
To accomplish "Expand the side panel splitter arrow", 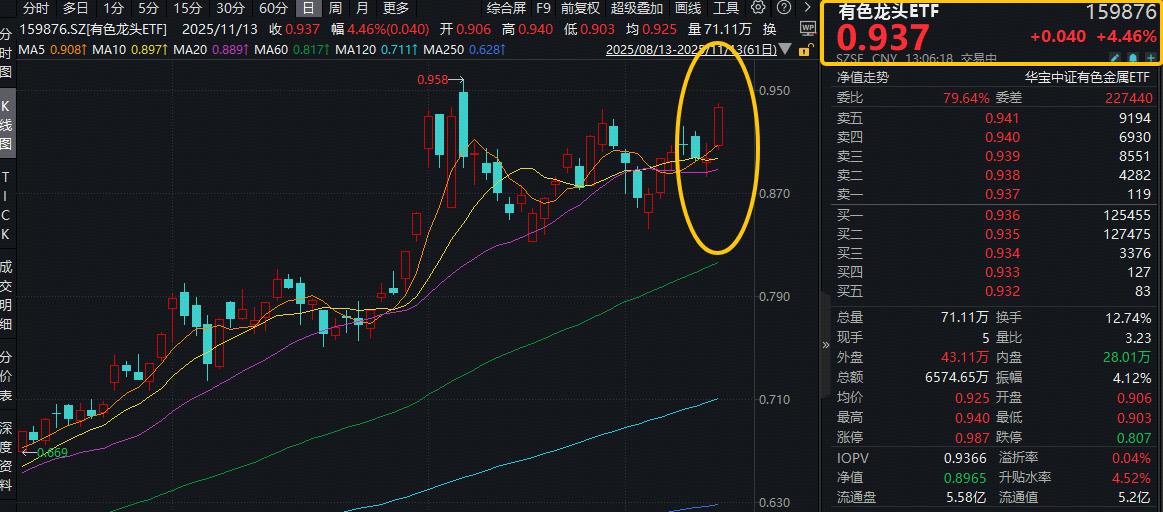I will (x=824, y=345).
